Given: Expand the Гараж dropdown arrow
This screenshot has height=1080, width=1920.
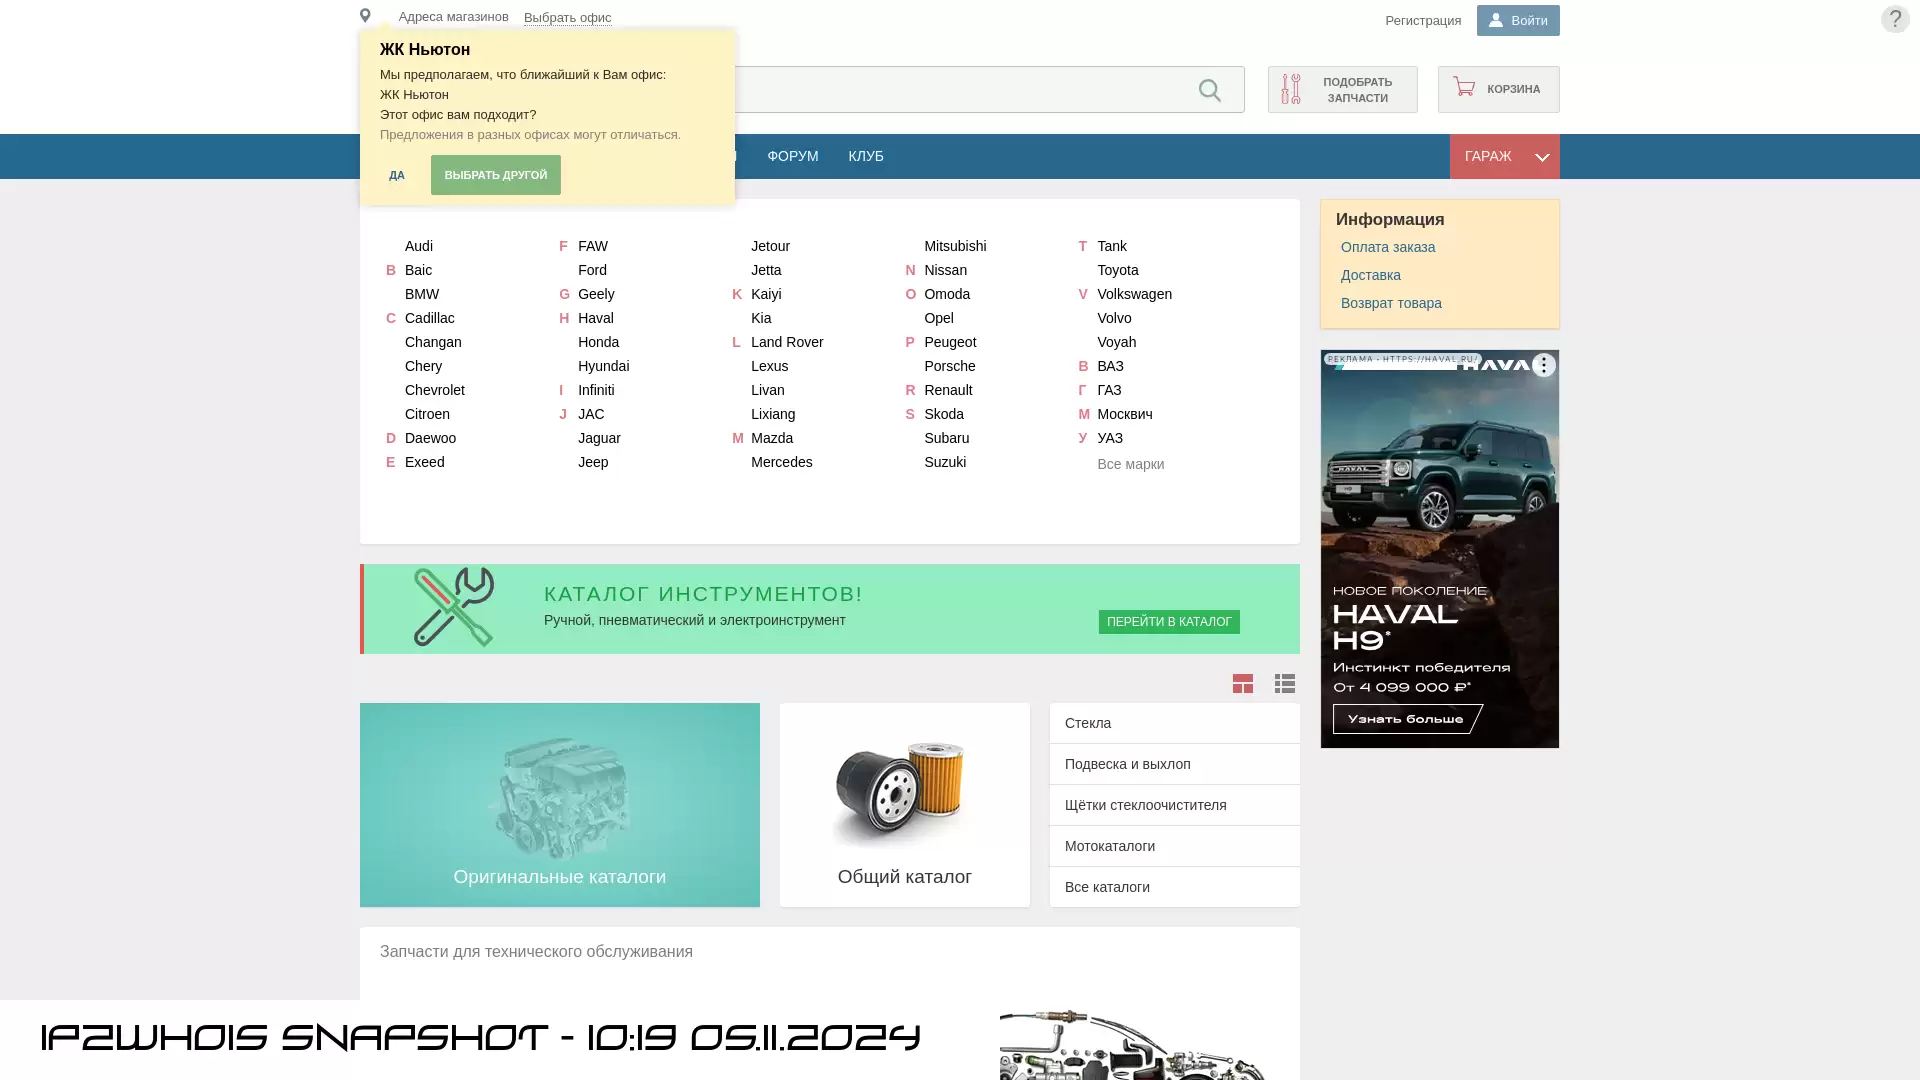Looking at the screenshot, I should [1542, 157].
